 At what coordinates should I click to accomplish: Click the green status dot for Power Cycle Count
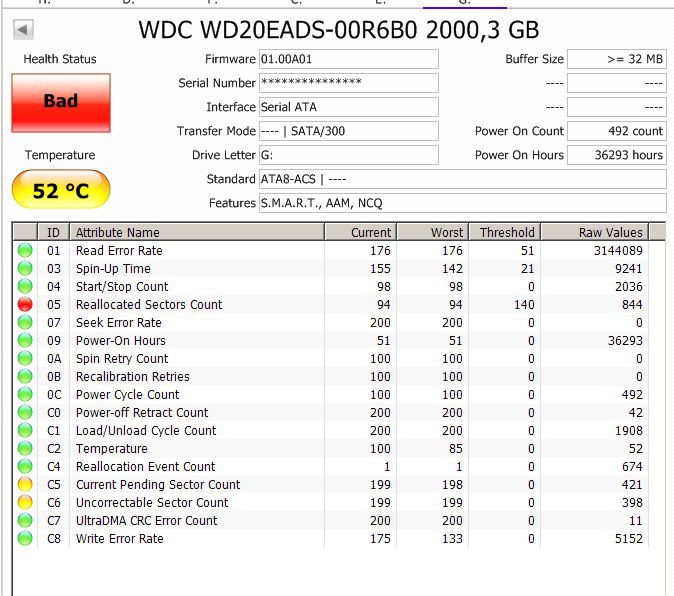point(25,394)
